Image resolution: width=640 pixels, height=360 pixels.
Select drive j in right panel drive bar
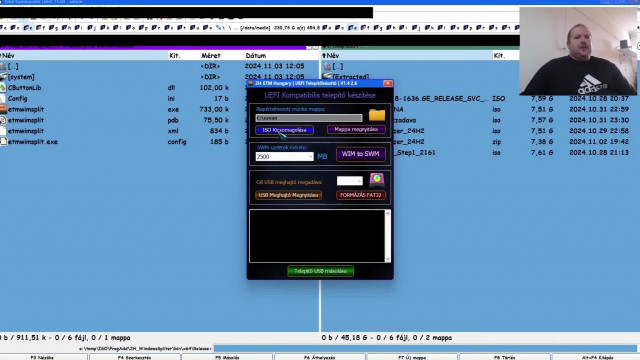click(x=416, y=28)
